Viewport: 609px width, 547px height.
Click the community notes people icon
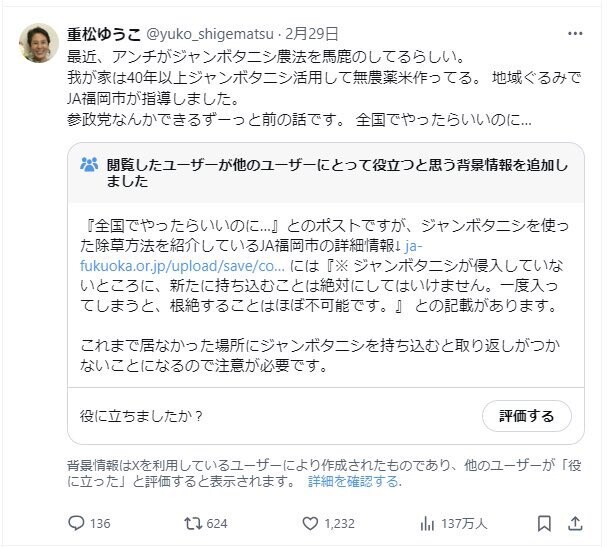tap(89, 165)
